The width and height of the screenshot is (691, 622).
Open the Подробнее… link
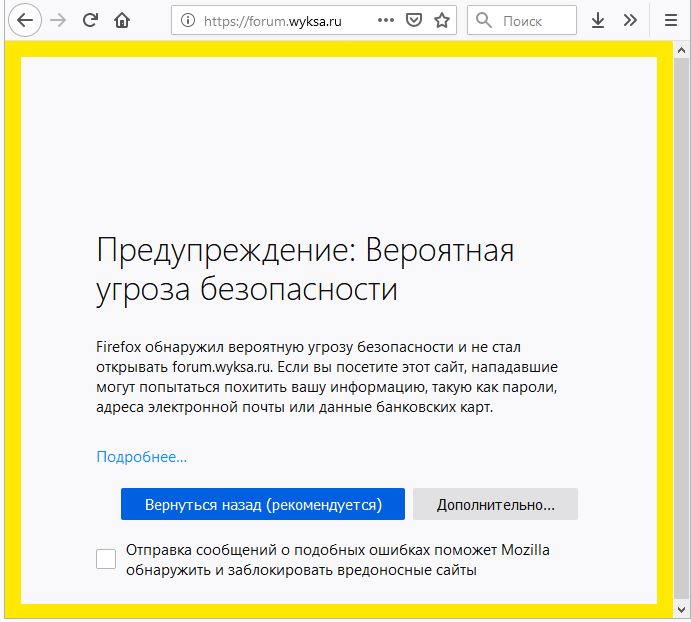coord(141,457)
